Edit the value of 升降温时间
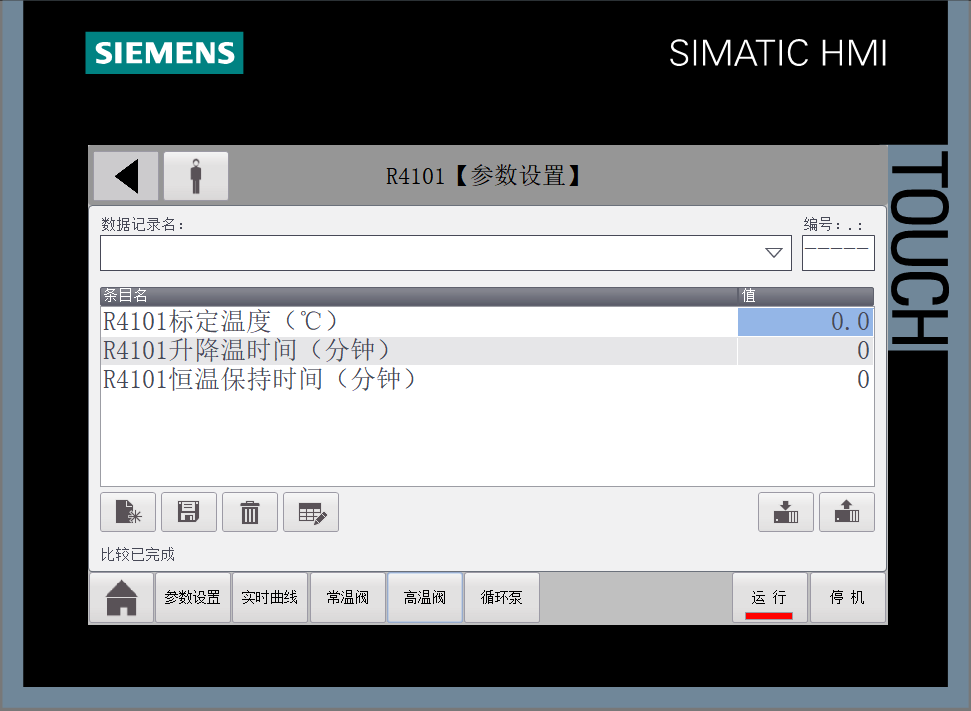This screenshot has width=971, height=711. [806, 351]
